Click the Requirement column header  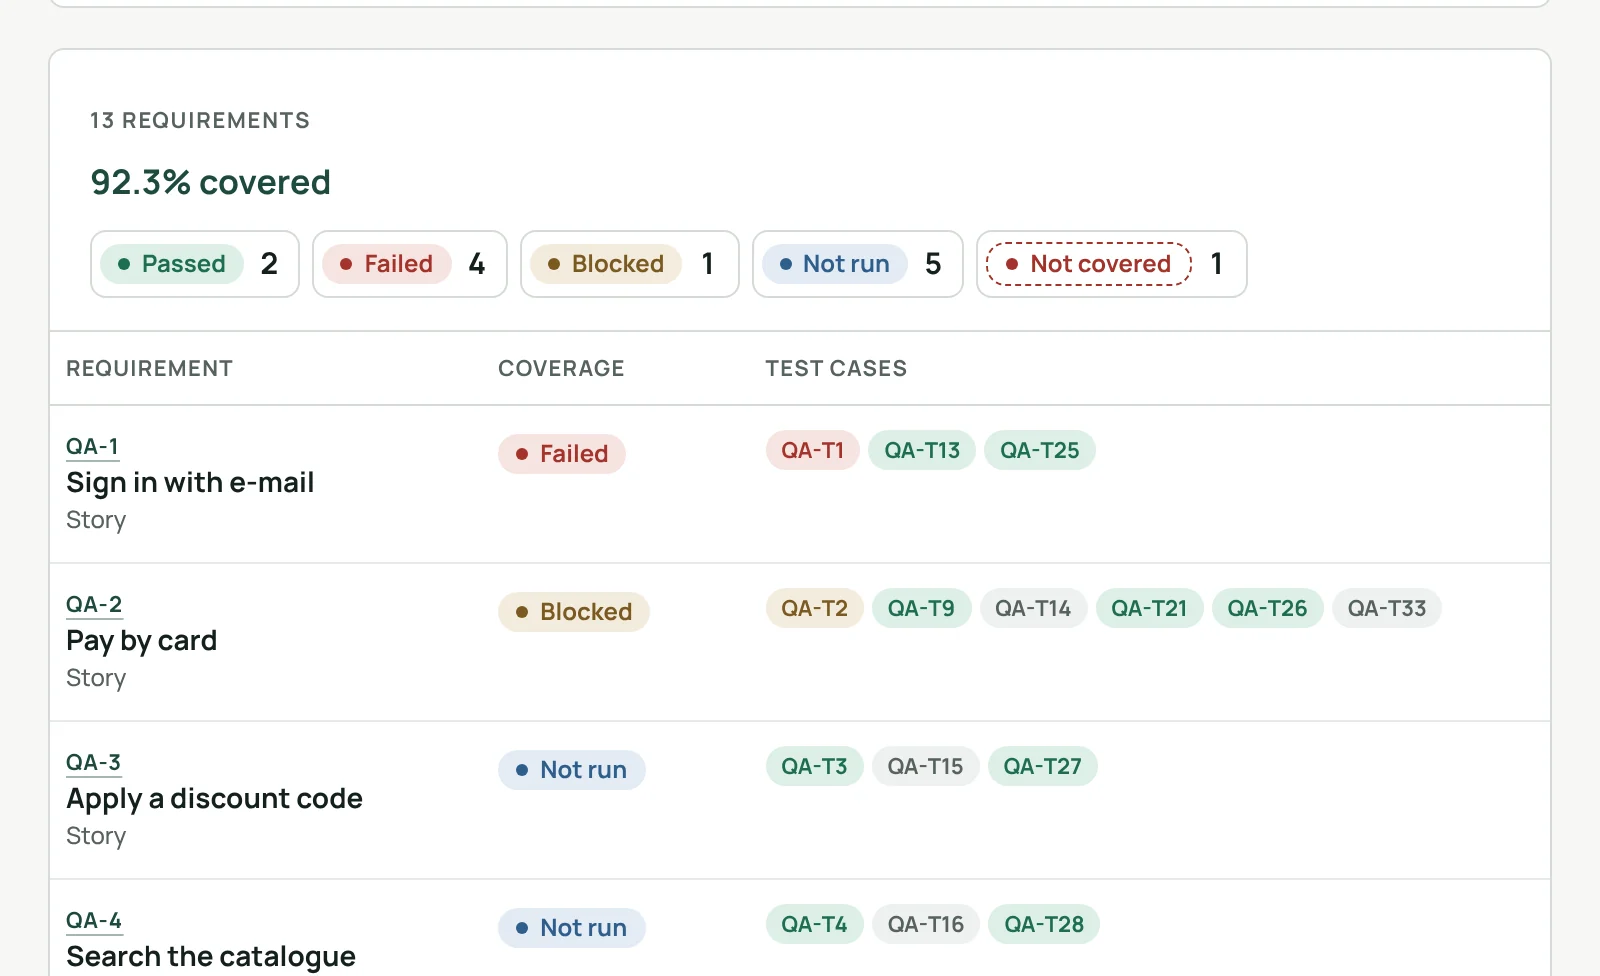pyautogui.click(x=149, y=368)
